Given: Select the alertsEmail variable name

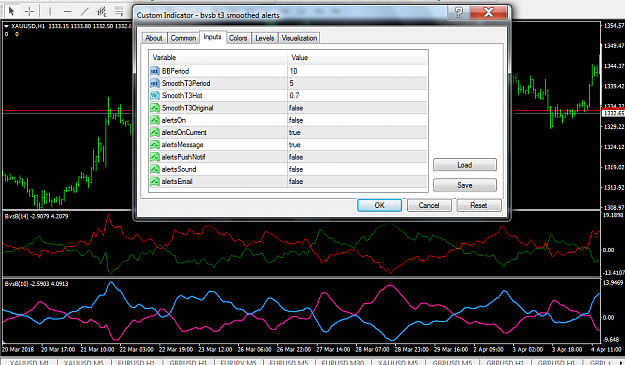Looking at the screenshot, I should (177, 182).
